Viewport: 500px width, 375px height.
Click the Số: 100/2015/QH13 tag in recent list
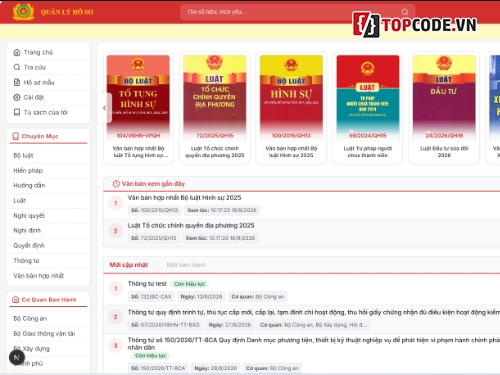(155, 210)
